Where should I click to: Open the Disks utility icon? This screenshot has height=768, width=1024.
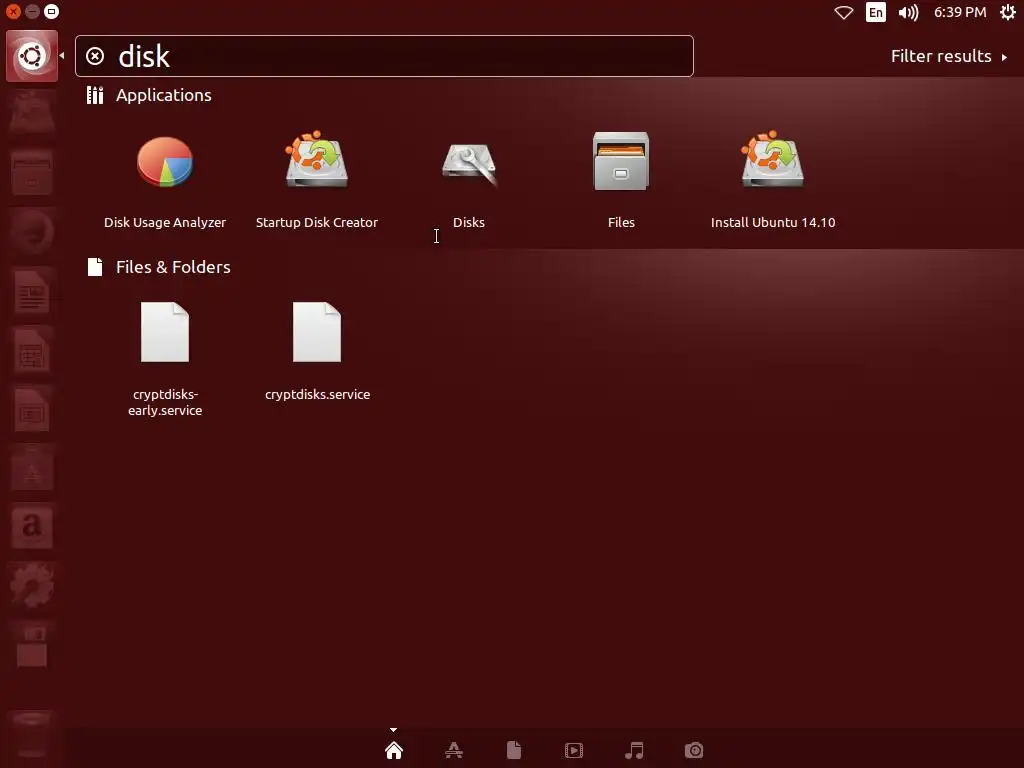pyautogui.click(x=469, y=164)
